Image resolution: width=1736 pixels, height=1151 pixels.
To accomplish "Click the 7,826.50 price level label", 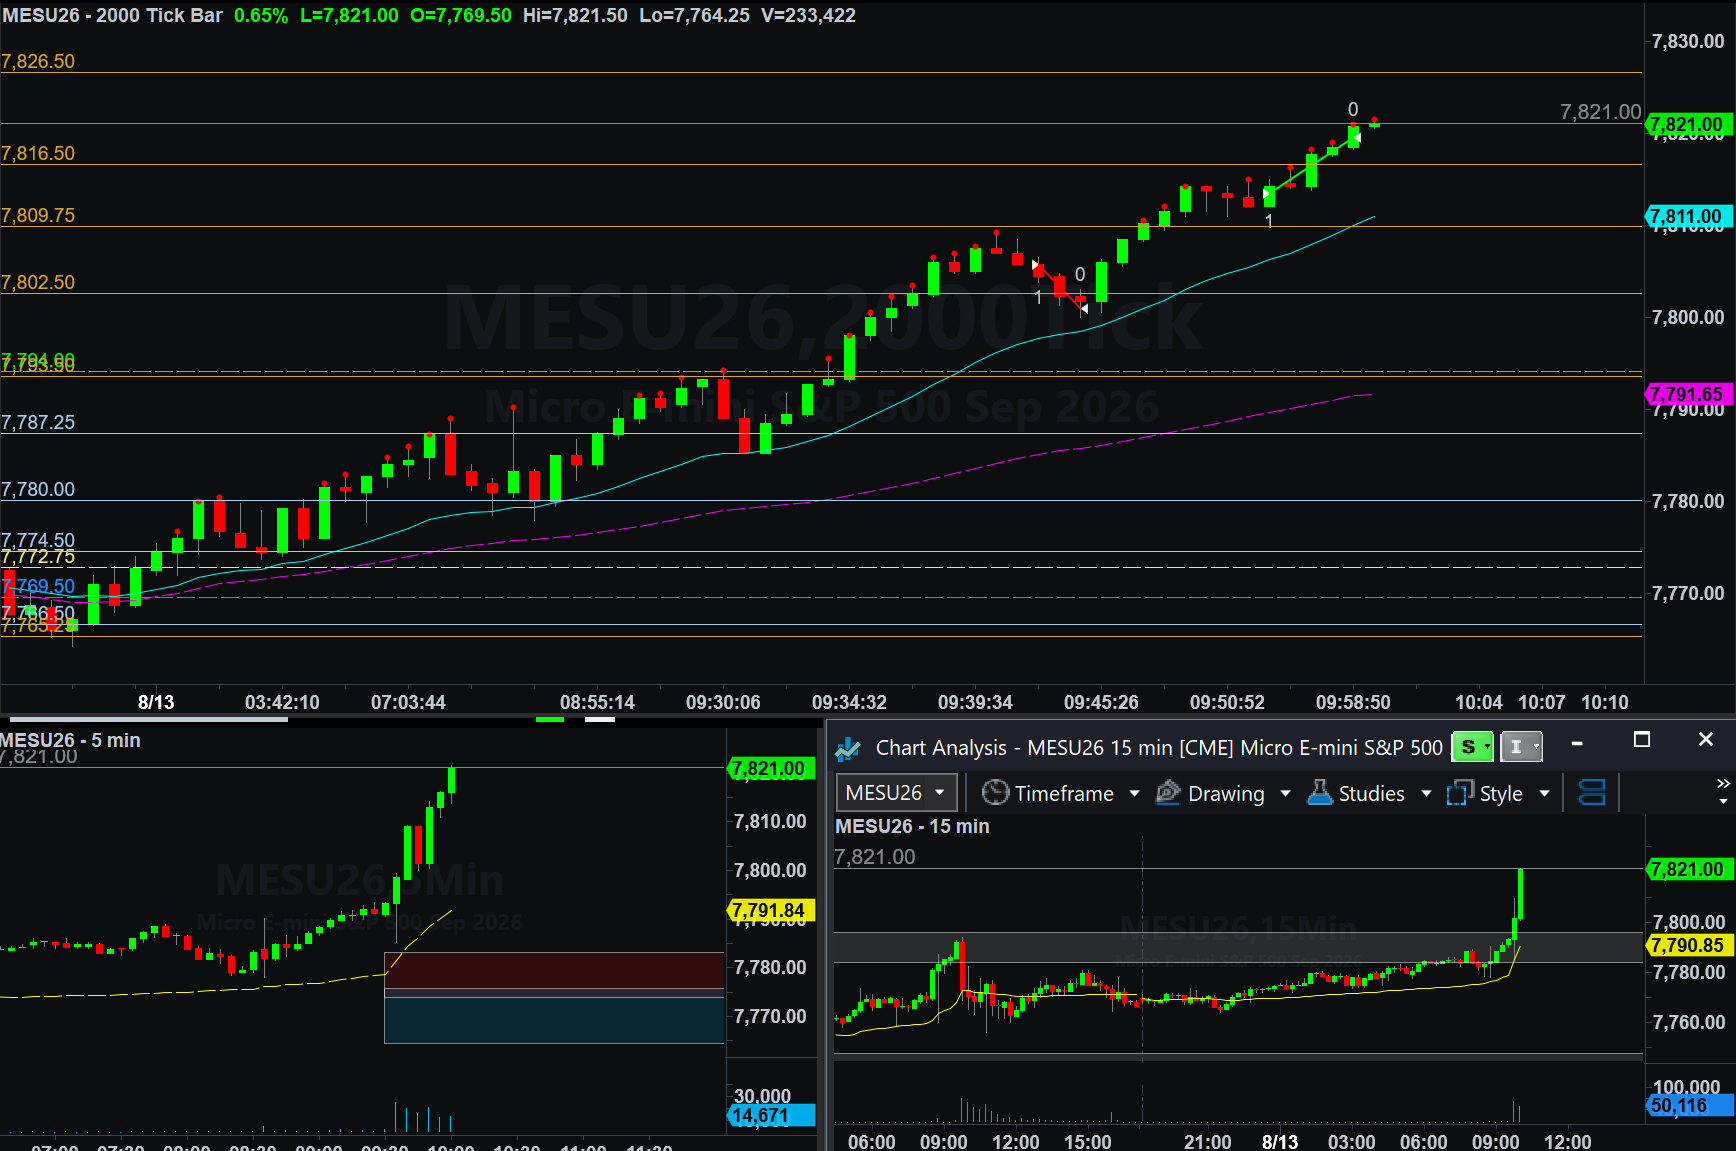I will tap(38, 61).
